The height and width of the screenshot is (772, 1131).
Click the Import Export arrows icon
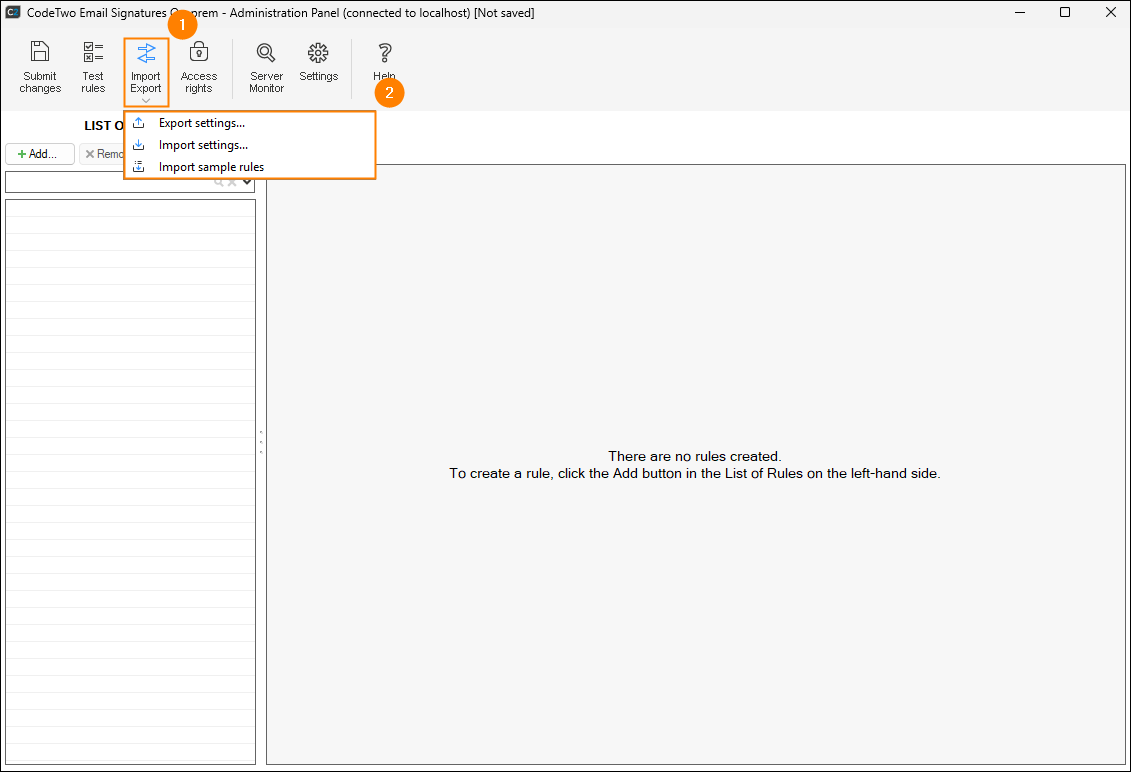tap(146, 53)
